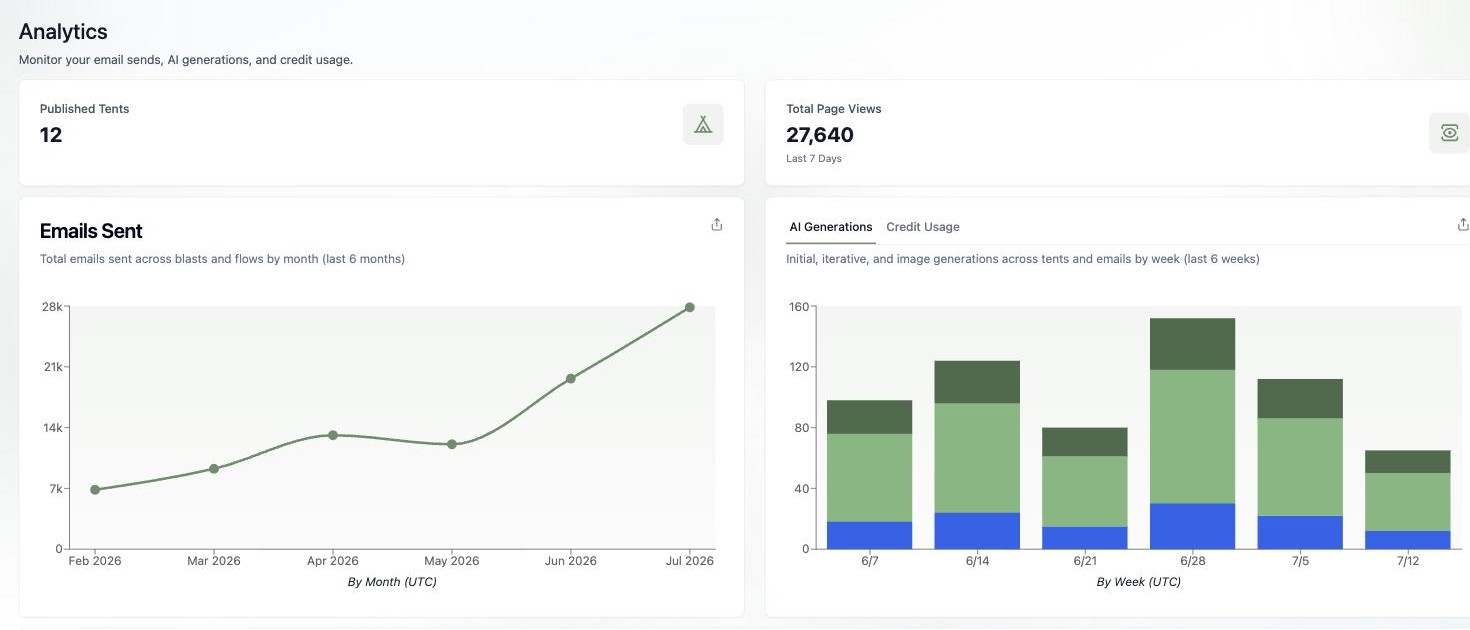Click the eye icon in Total Page Views card
The image size is (1470, 630).
pyautogui.click(x=1449, y=132)
